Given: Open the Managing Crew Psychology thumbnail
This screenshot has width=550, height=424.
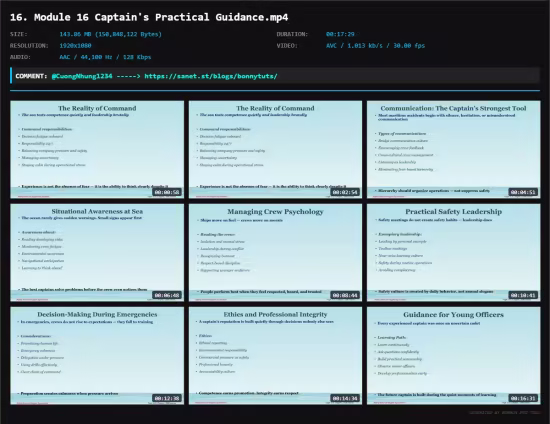Looking at the screenshot, I should click(x=275, y=253).
